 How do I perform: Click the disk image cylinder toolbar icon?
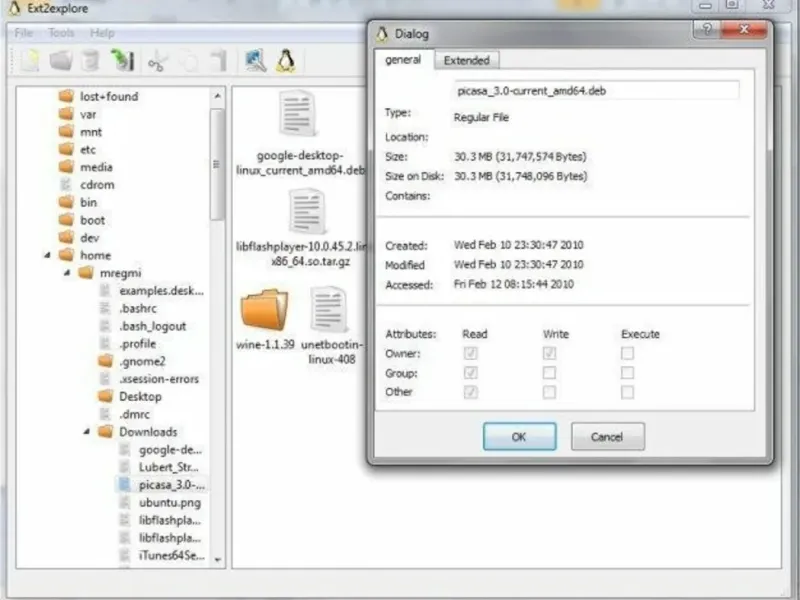coord(91,61)
